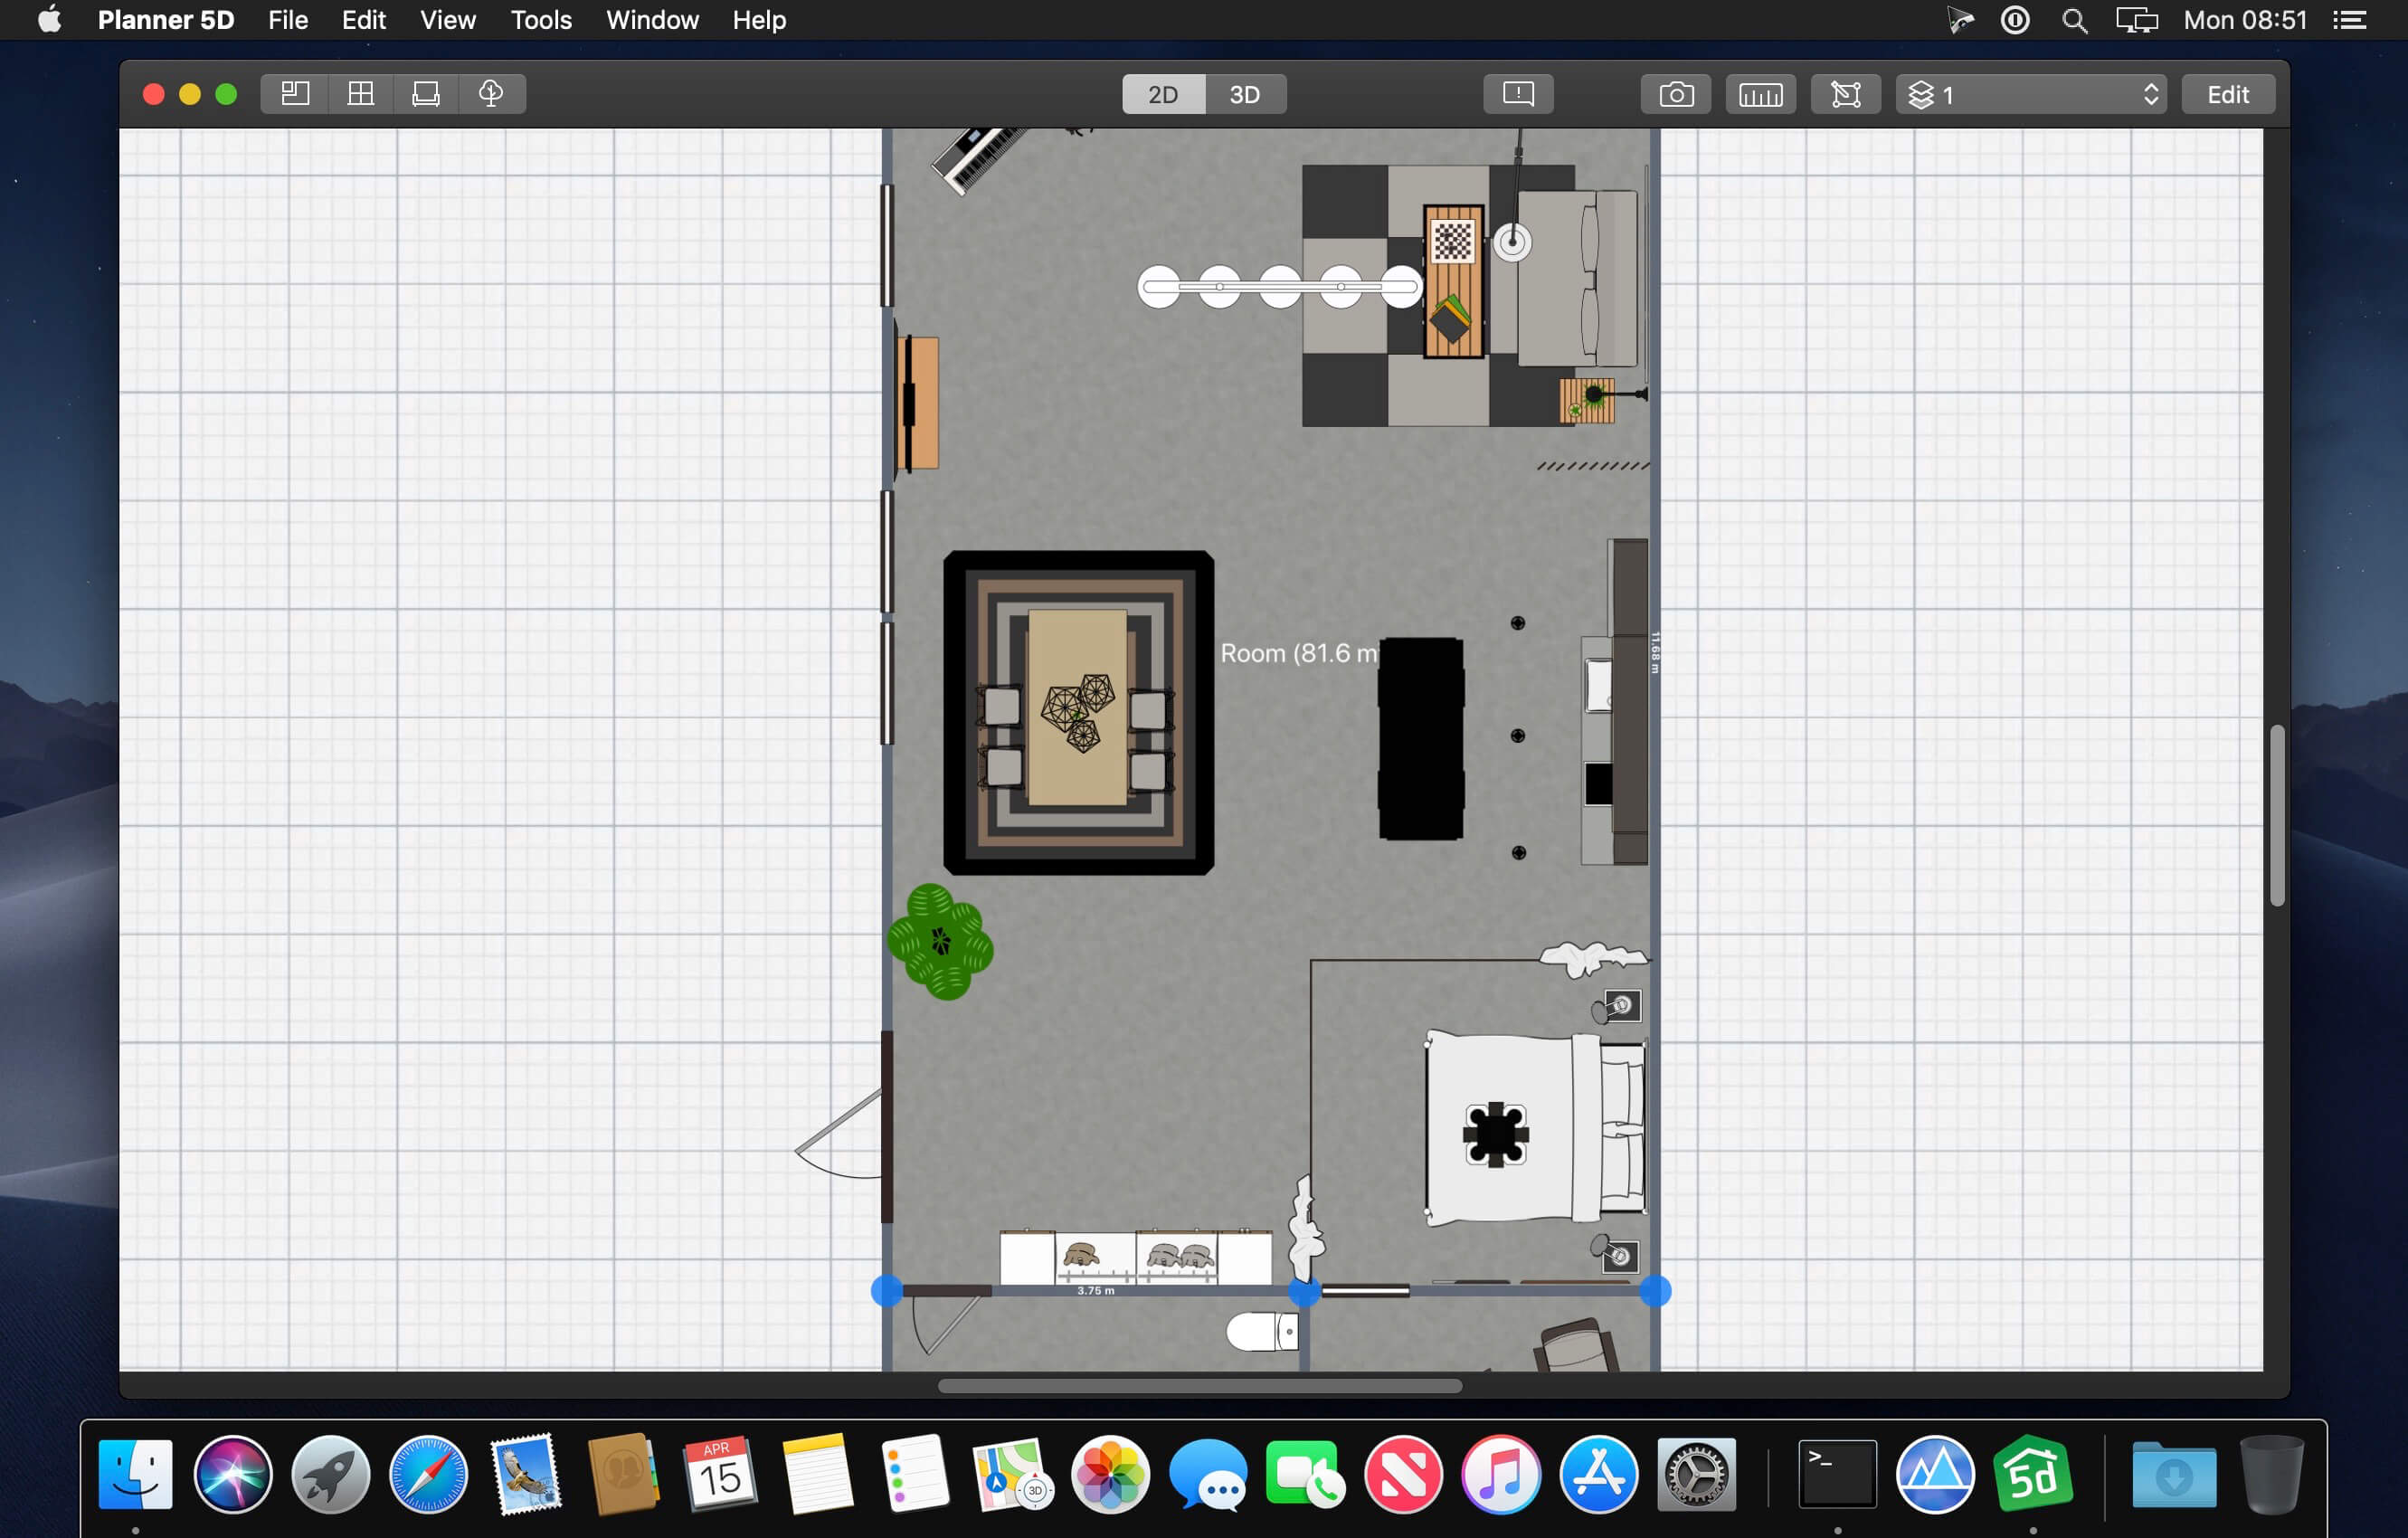
Task: Click the feedback message icon
Action: point(1517,94)
